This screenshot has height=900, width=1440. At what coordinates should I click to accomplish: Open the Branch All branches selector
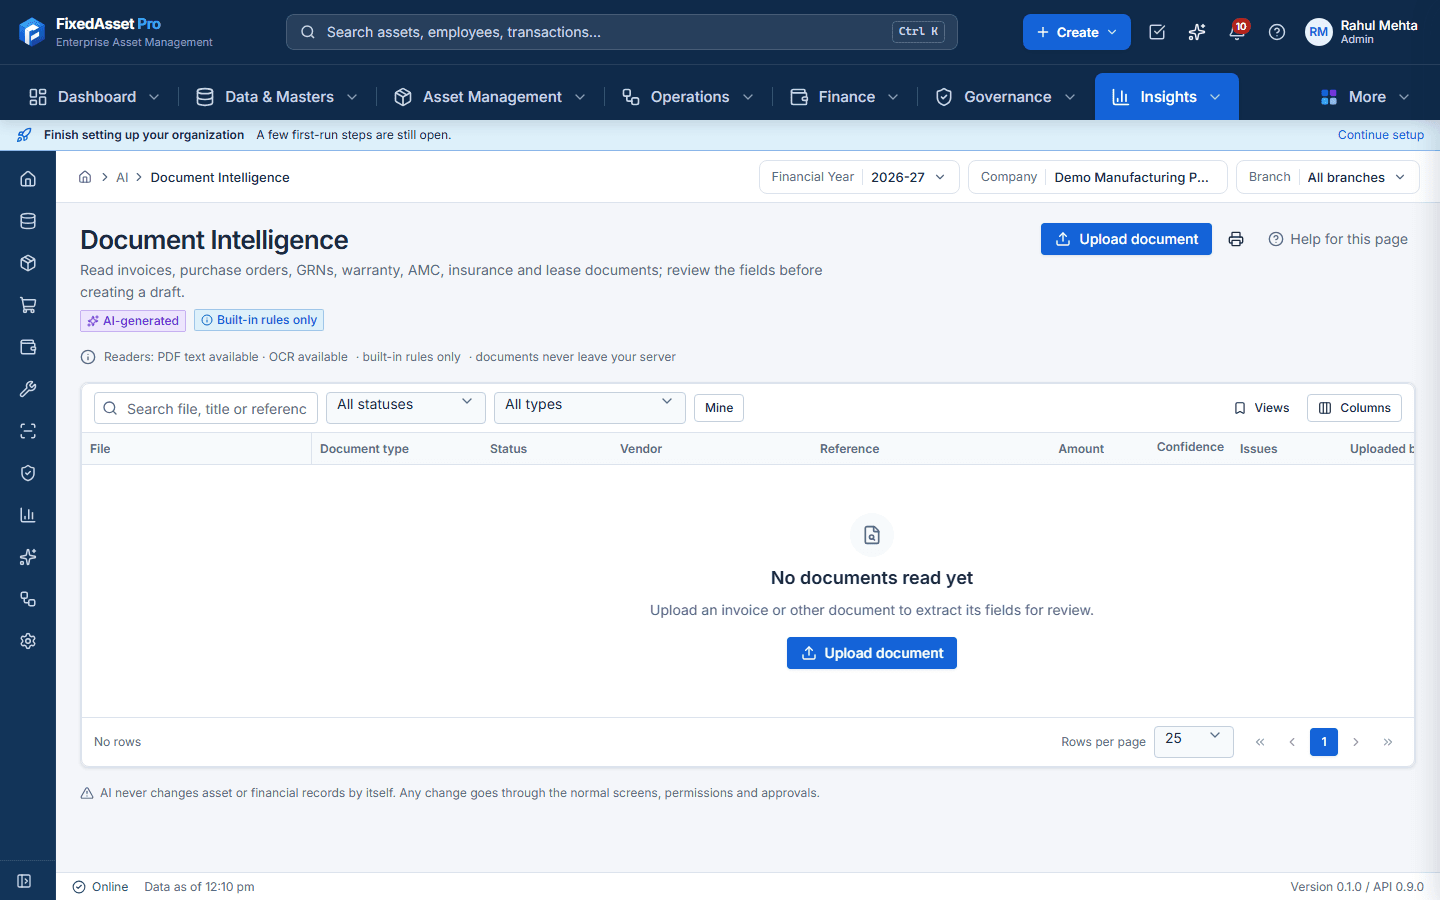coord(1328,177)
